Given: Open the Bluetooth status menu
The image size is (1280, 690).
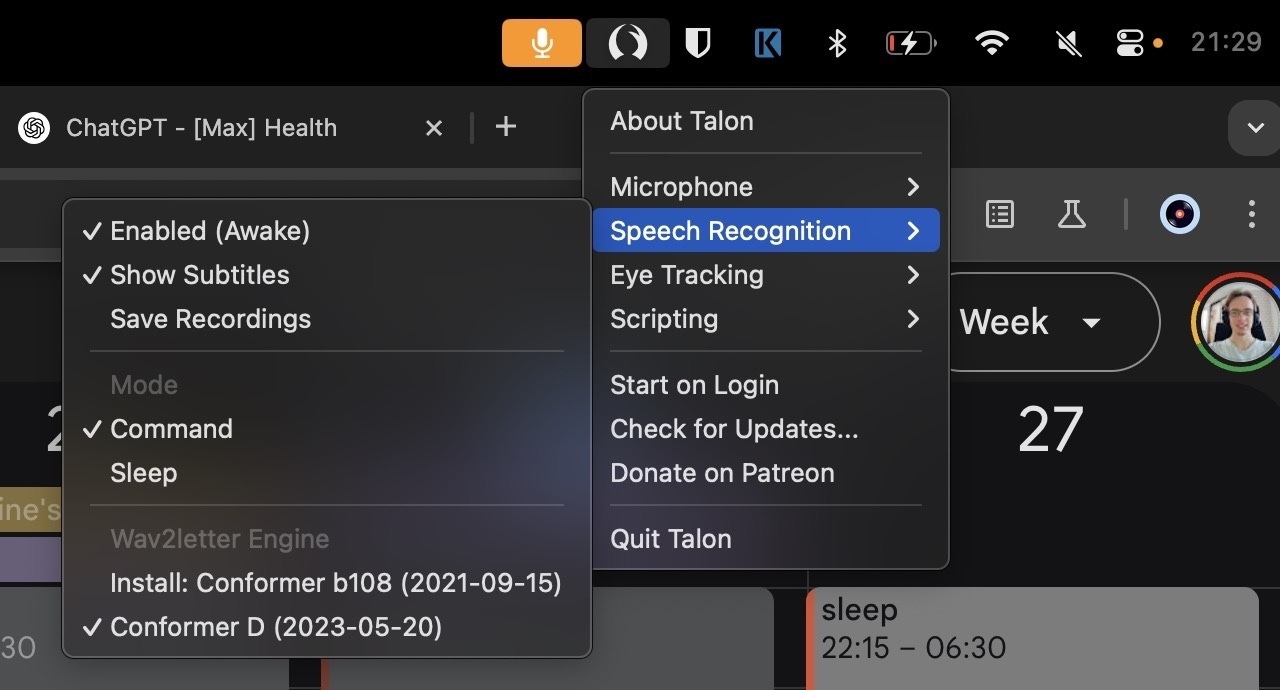Looking at the screenshot, I should coord(837,43).
